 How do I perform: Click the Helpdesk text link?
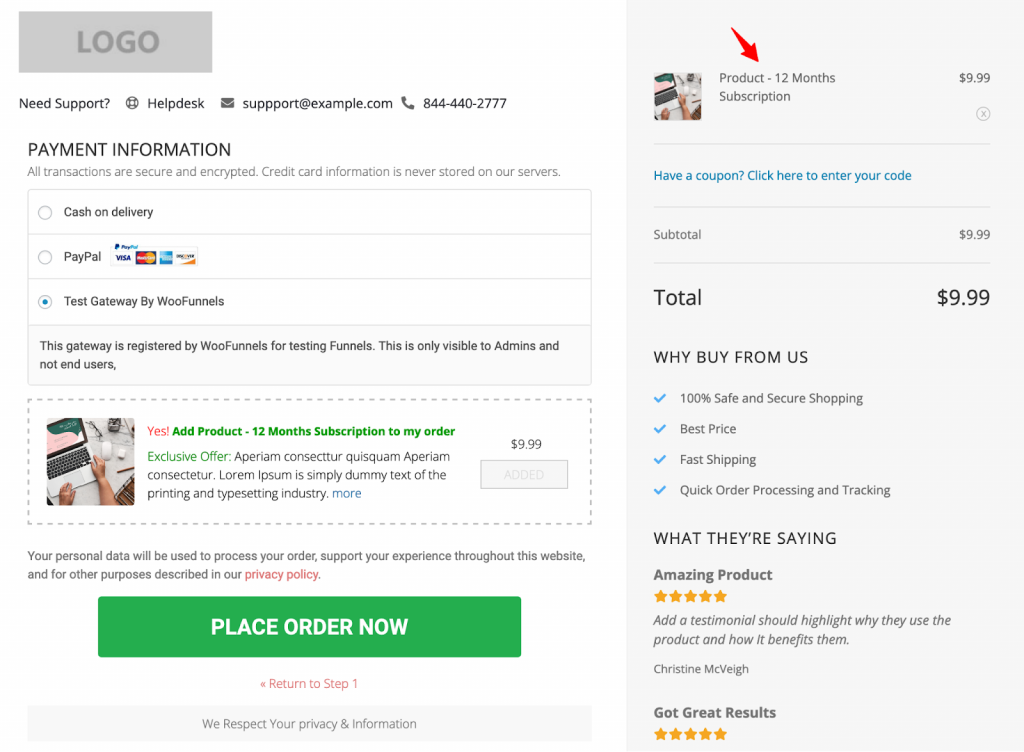[176, 103]
